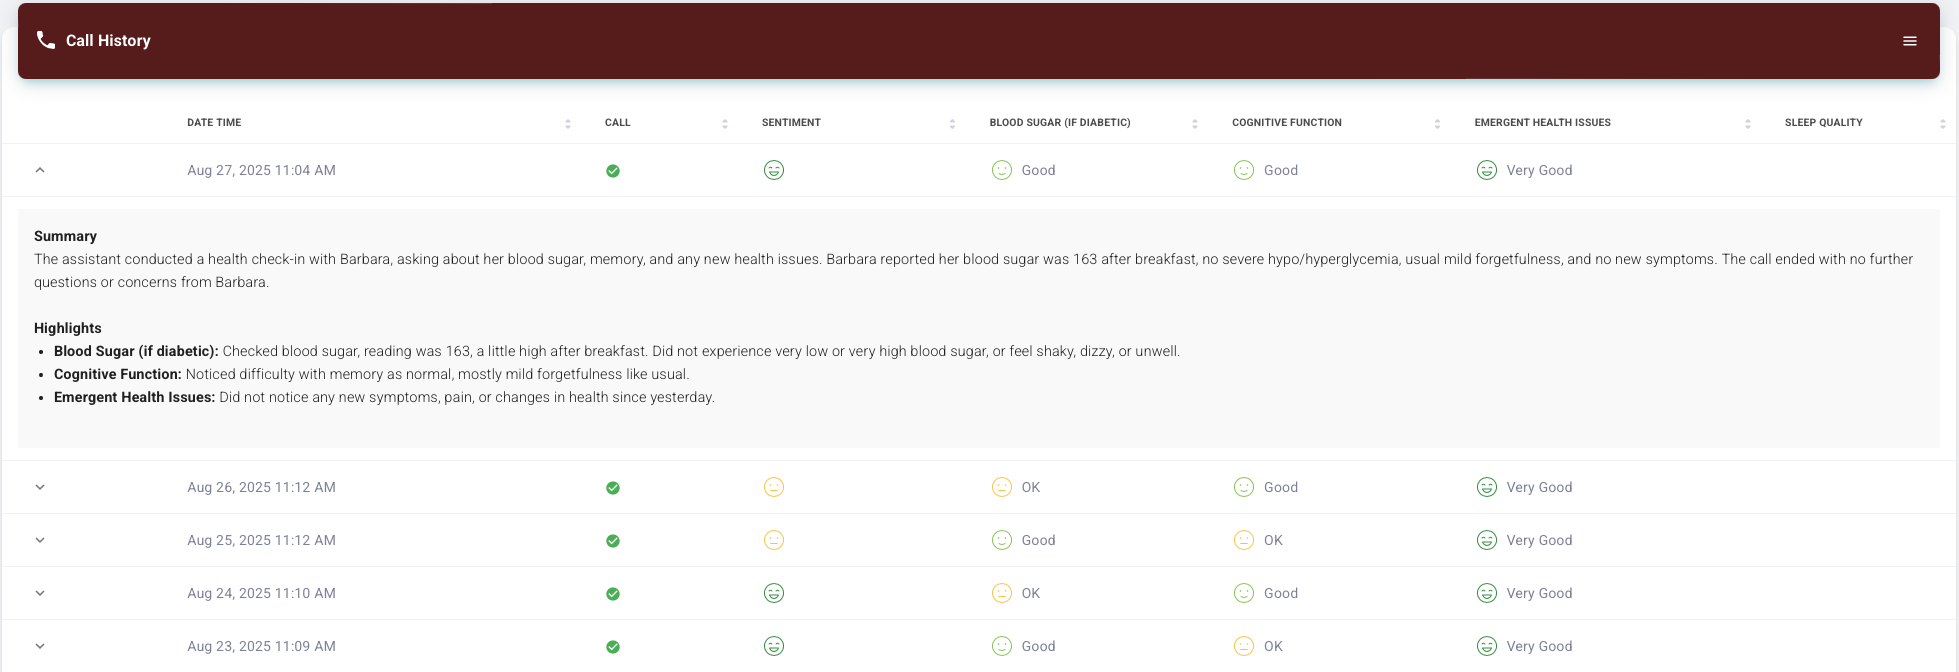1959x672 pixels.
Task: Expand the Aug 24 call row
Action: [40, 593]
